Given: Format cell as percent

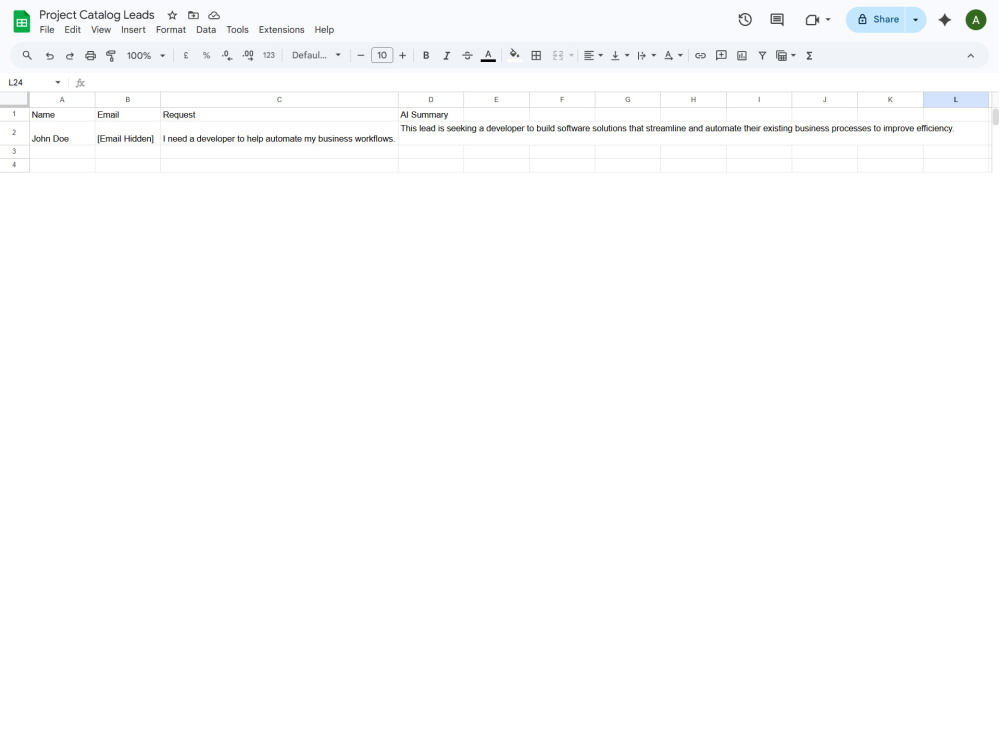Looking at the screenshot, I should point(206,55).
